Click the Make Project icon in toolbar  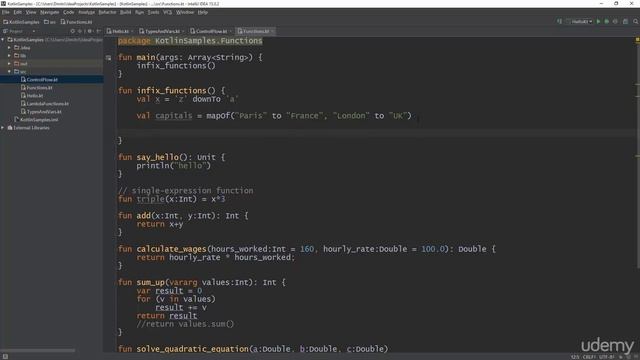pyautogui.click(x=559, y=21)
